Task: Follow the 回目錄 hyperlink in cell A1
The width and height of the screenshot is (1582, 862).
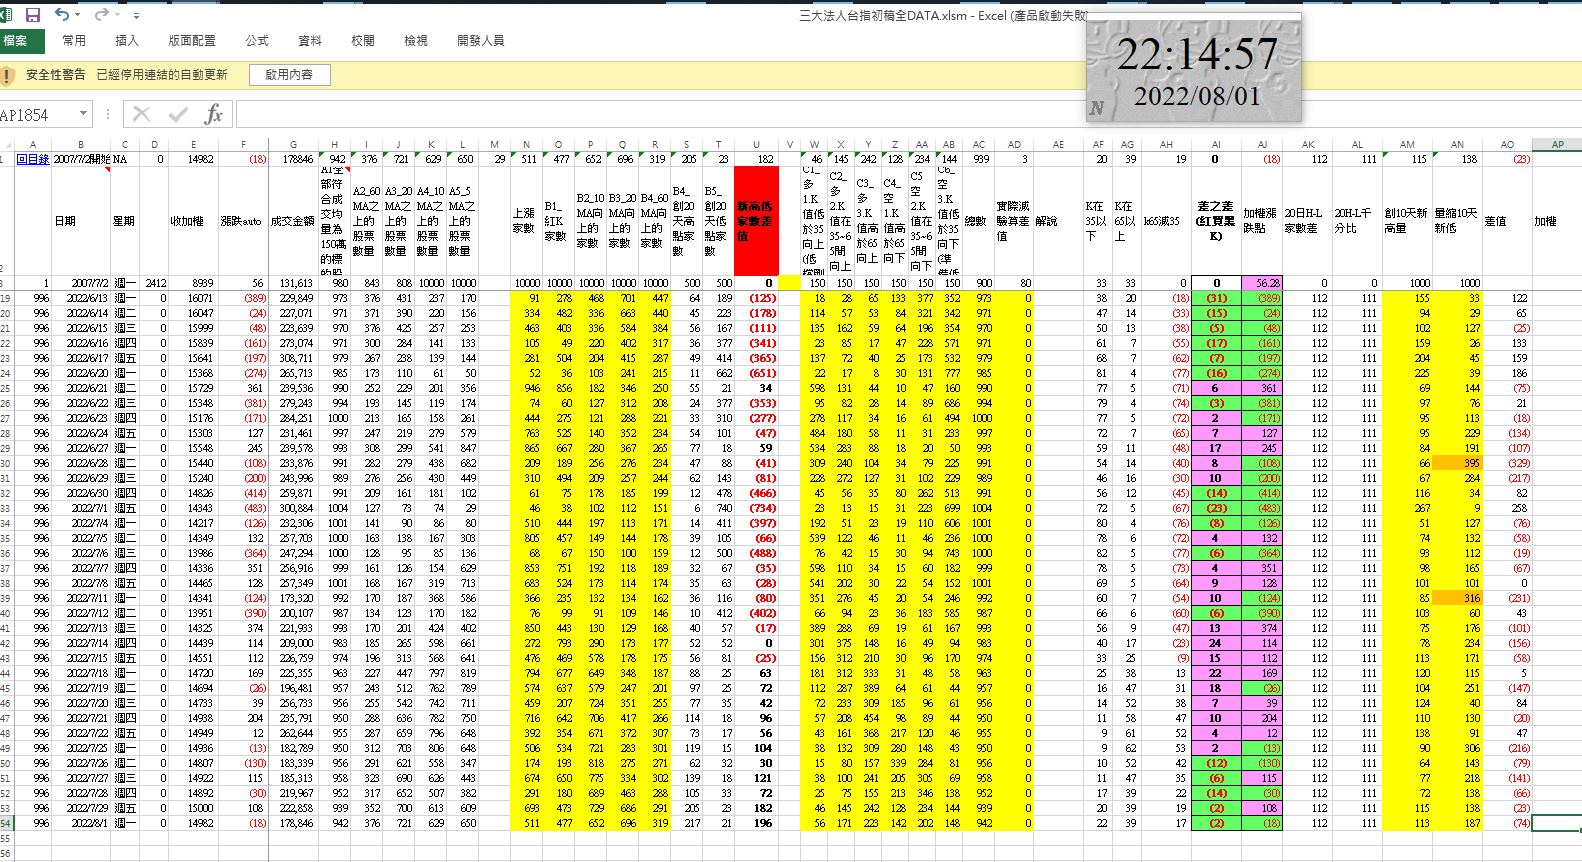Action: click(32, 159)
